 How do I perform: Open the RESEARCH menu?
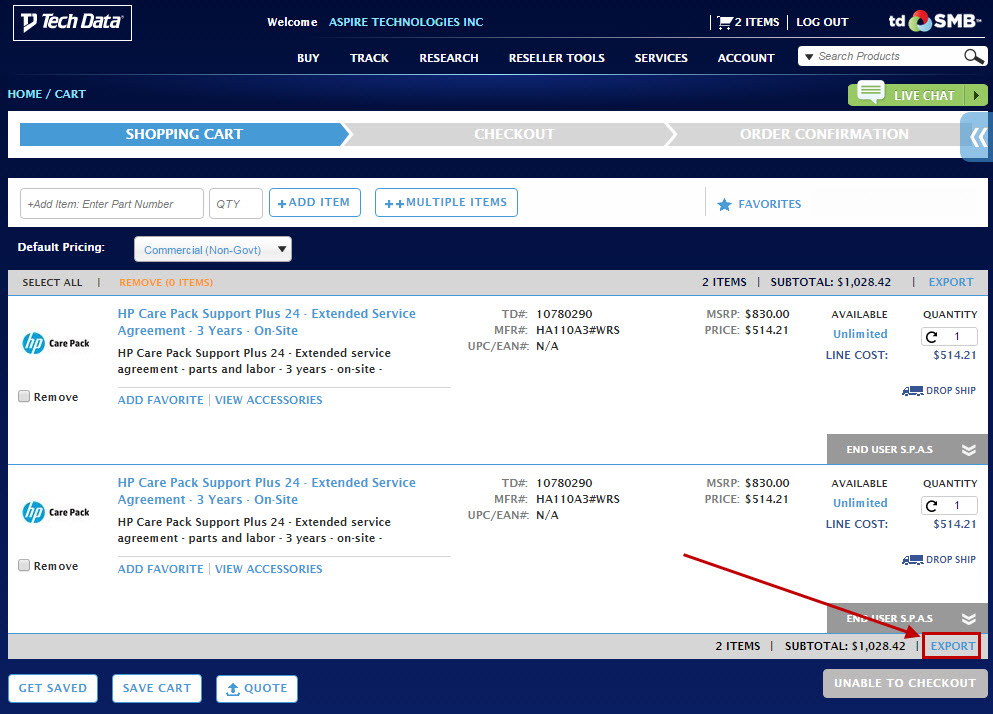pyautogui.click(x=448, y=58)
